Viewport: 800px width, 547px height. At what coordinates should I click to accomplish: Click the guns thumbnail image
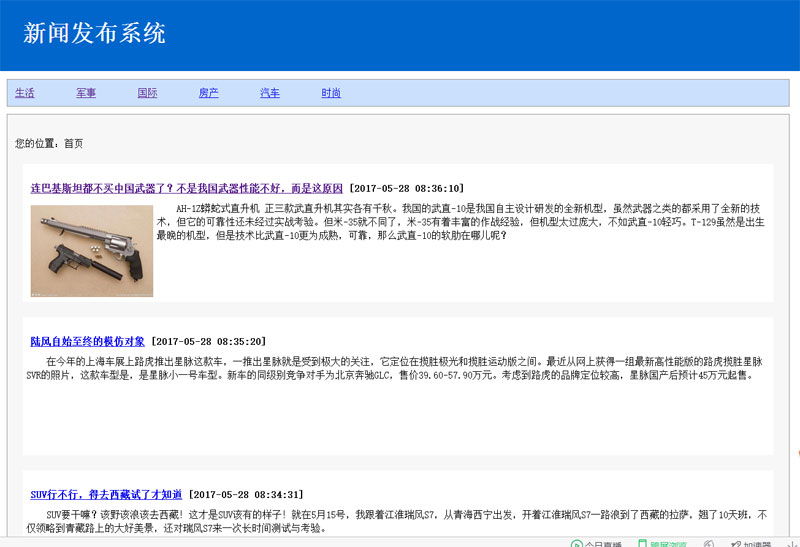tap(92, 251)
